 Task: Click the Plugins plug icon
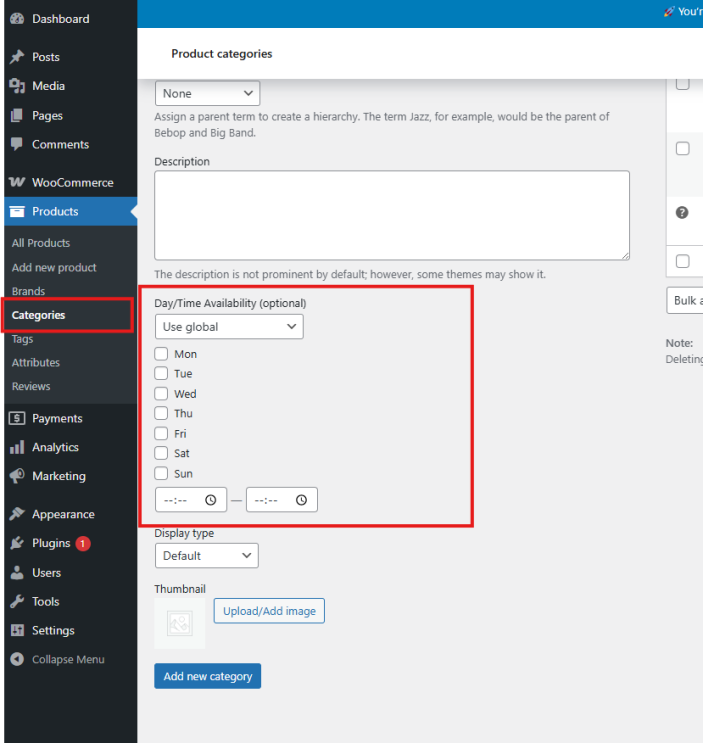pos(16,544)
